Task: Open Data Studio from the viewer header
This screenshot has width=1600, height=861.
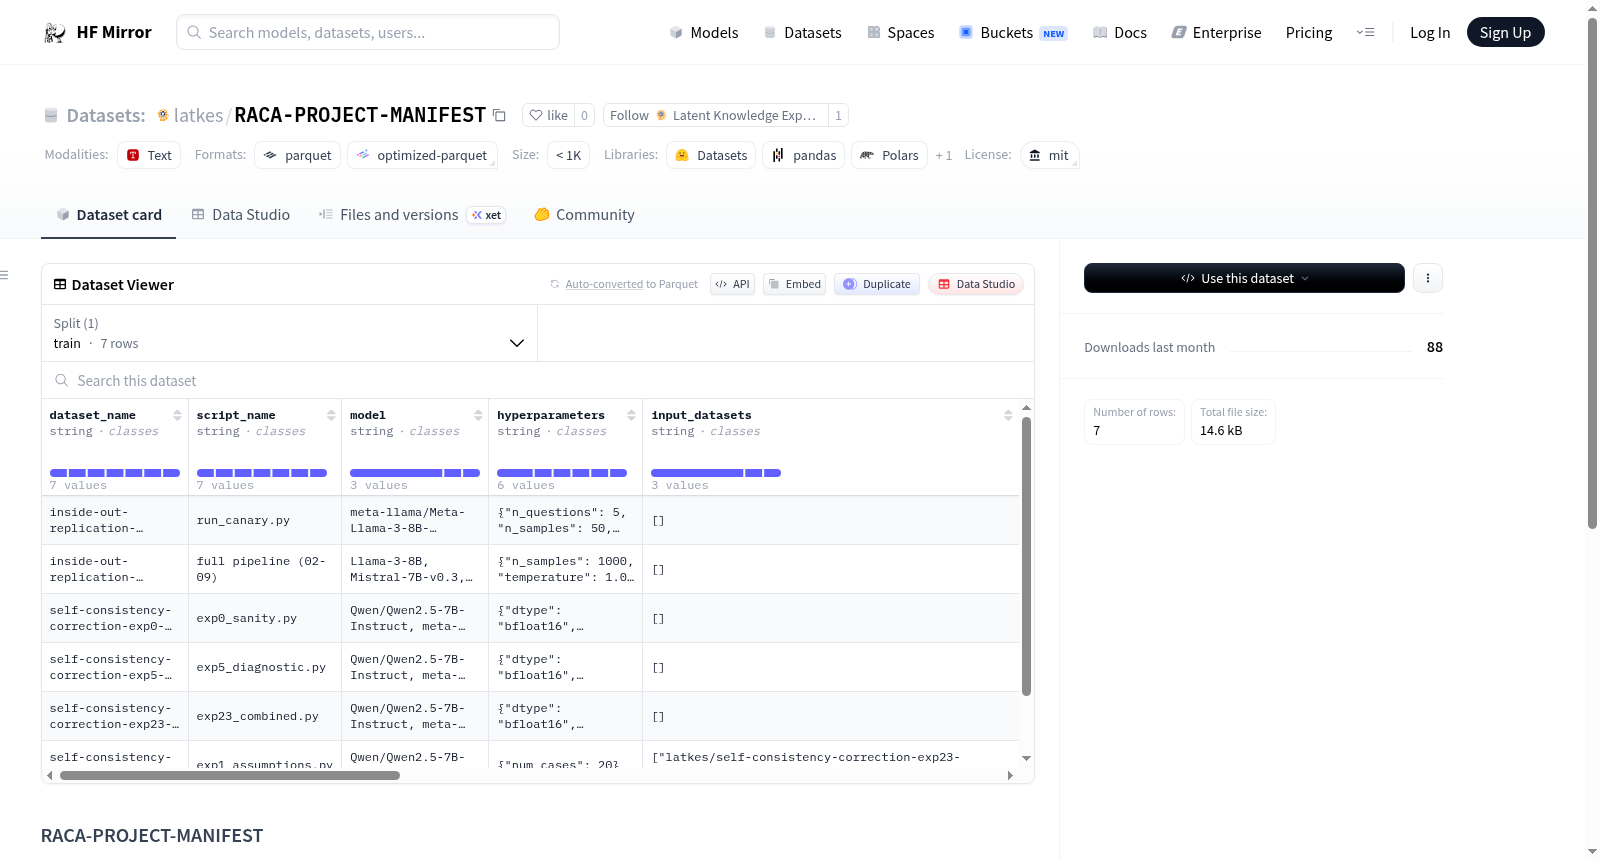Action: pyautogui.click(x=976, y=284)
